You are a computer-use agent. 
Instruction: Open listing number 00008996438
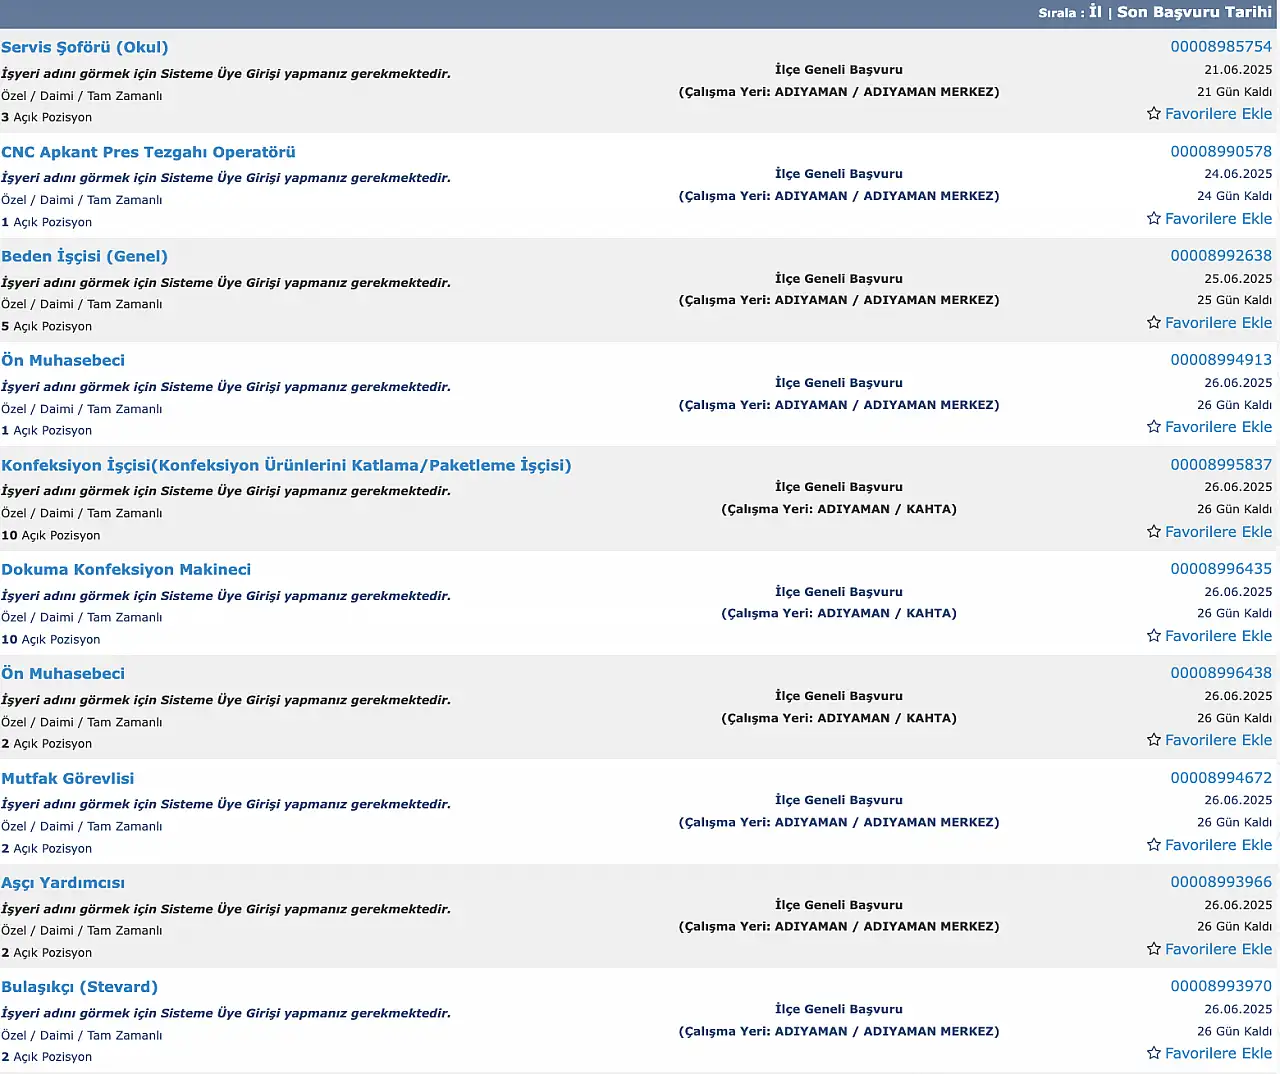point(1221,673)
